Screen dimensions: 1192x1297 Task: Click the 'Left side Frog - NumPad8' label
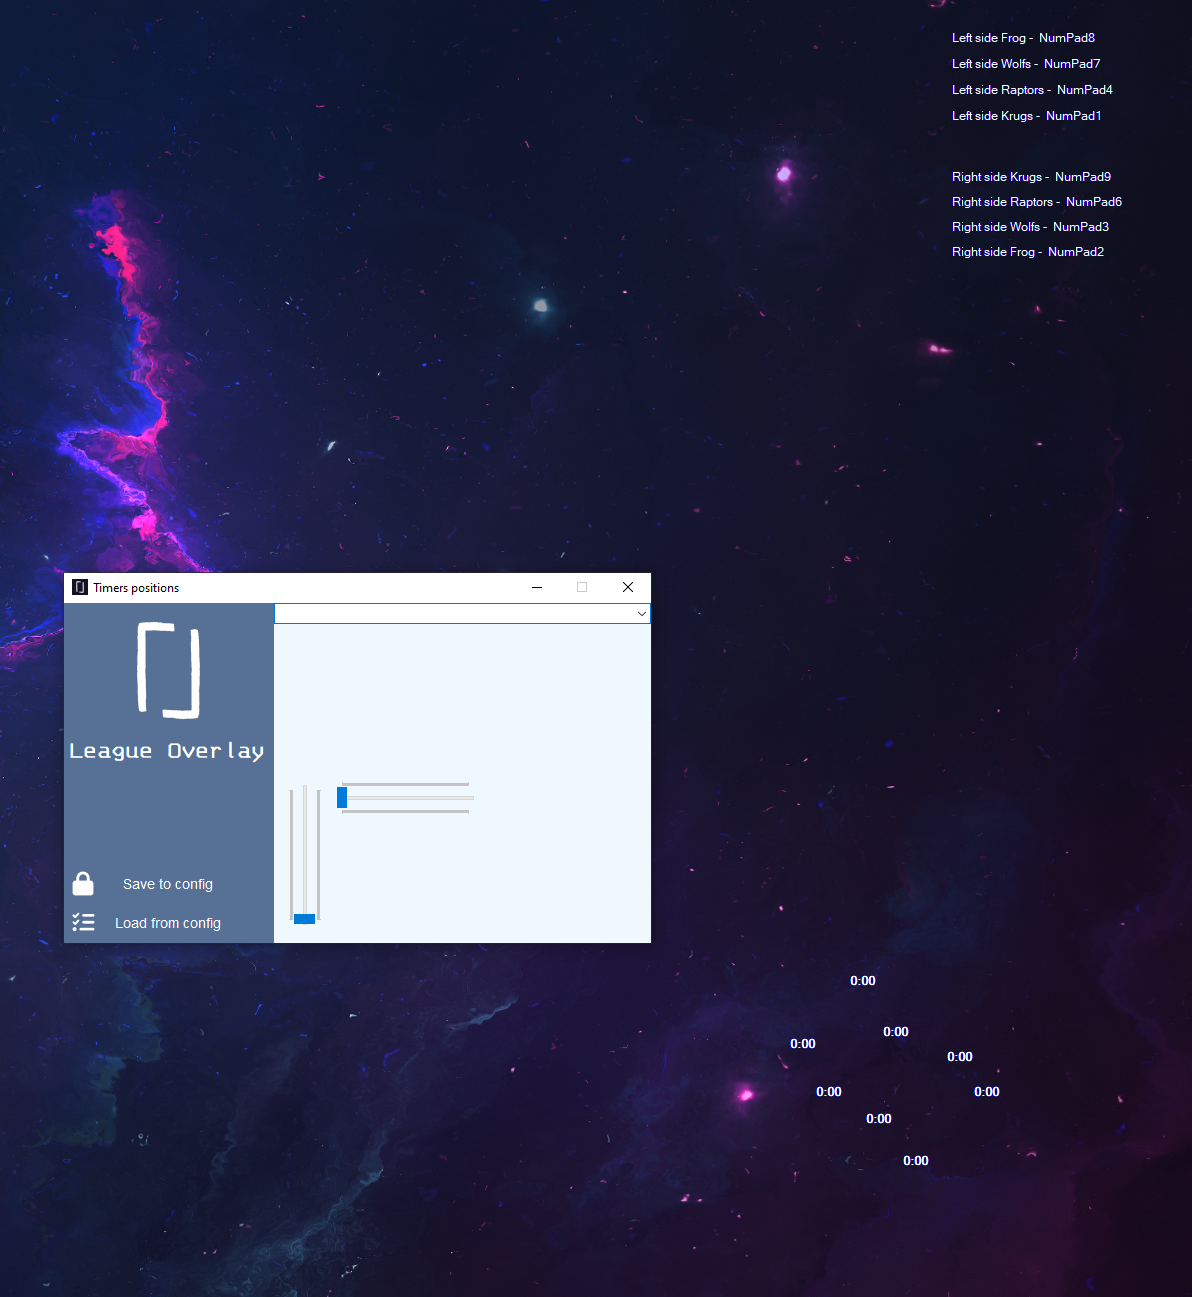click(x=1023, y=38)
